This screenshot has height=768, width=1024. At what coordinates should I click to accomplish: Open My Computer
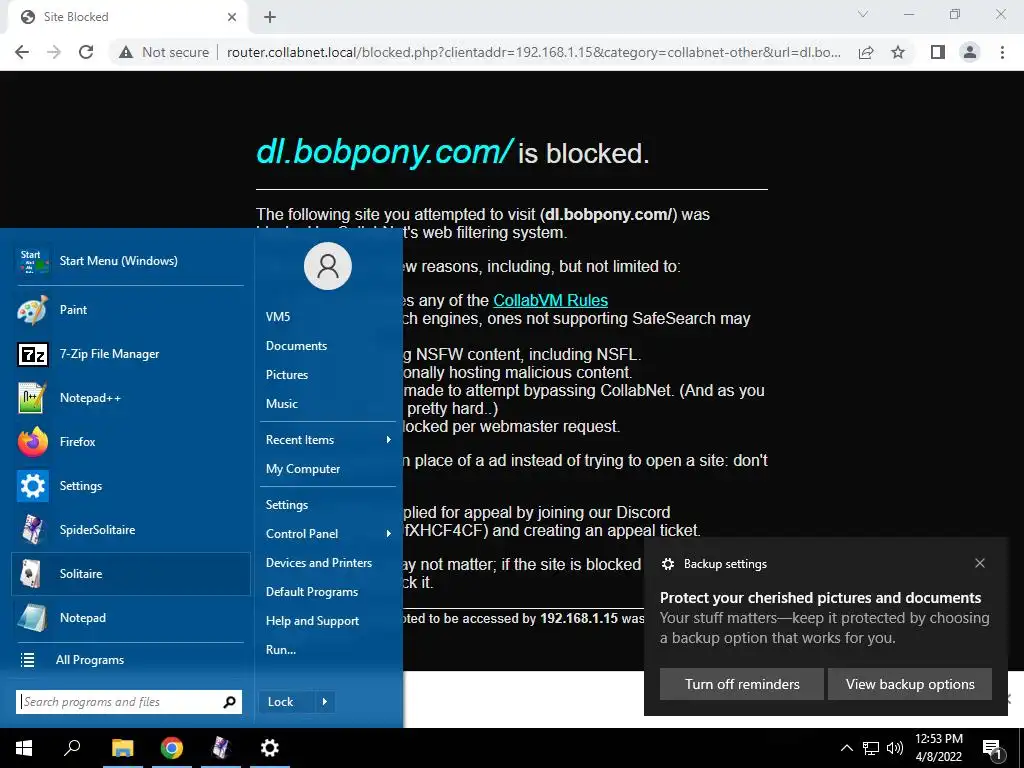click(328, 469)
